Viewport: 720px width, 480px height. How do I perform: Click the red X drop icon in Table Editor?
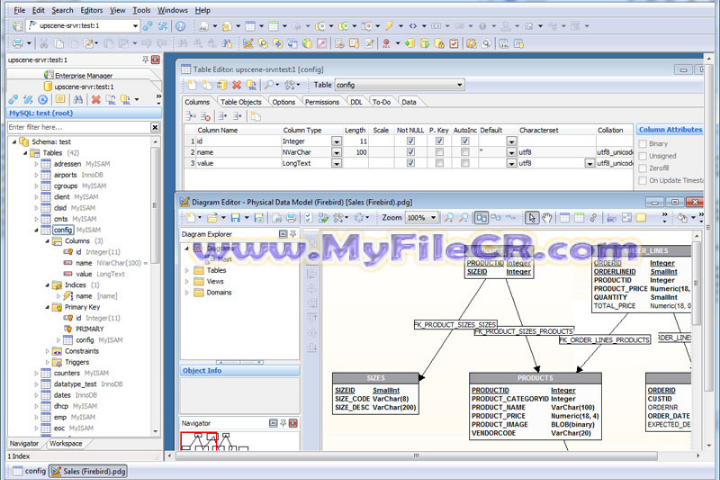click(236, 85)
